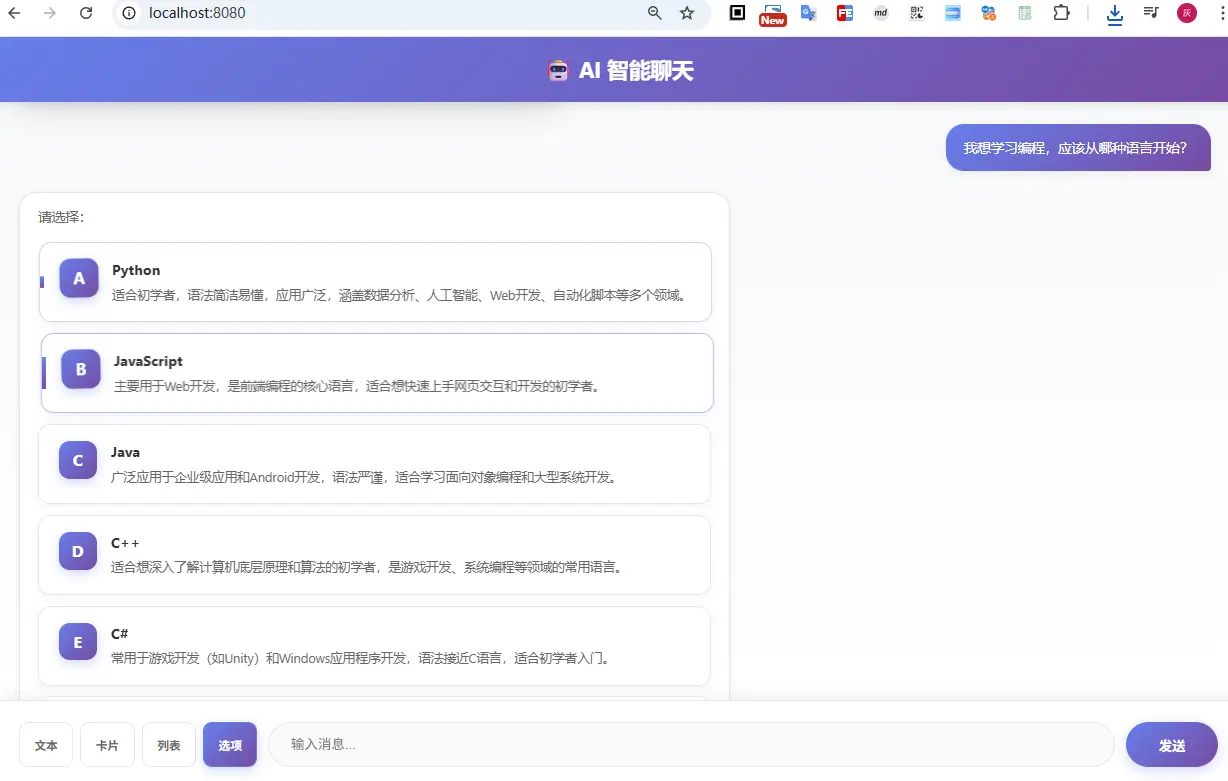
Task: Click the page reload icon
Action: pyautogui.click(x=86, y=13)
